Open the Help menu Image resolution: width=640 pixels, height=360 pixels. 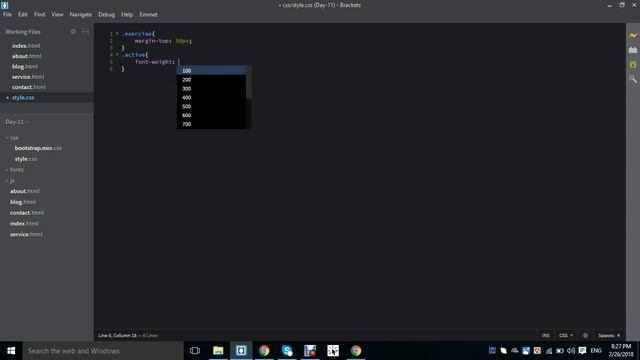coord(127,14)
